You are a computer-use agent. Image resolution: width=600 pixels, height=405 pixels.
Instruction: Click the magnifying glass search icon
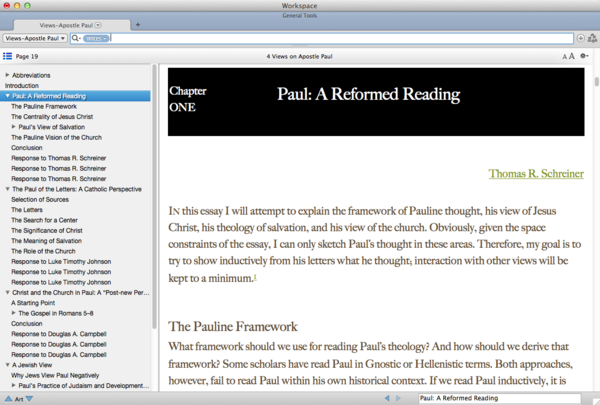[76, 38]
